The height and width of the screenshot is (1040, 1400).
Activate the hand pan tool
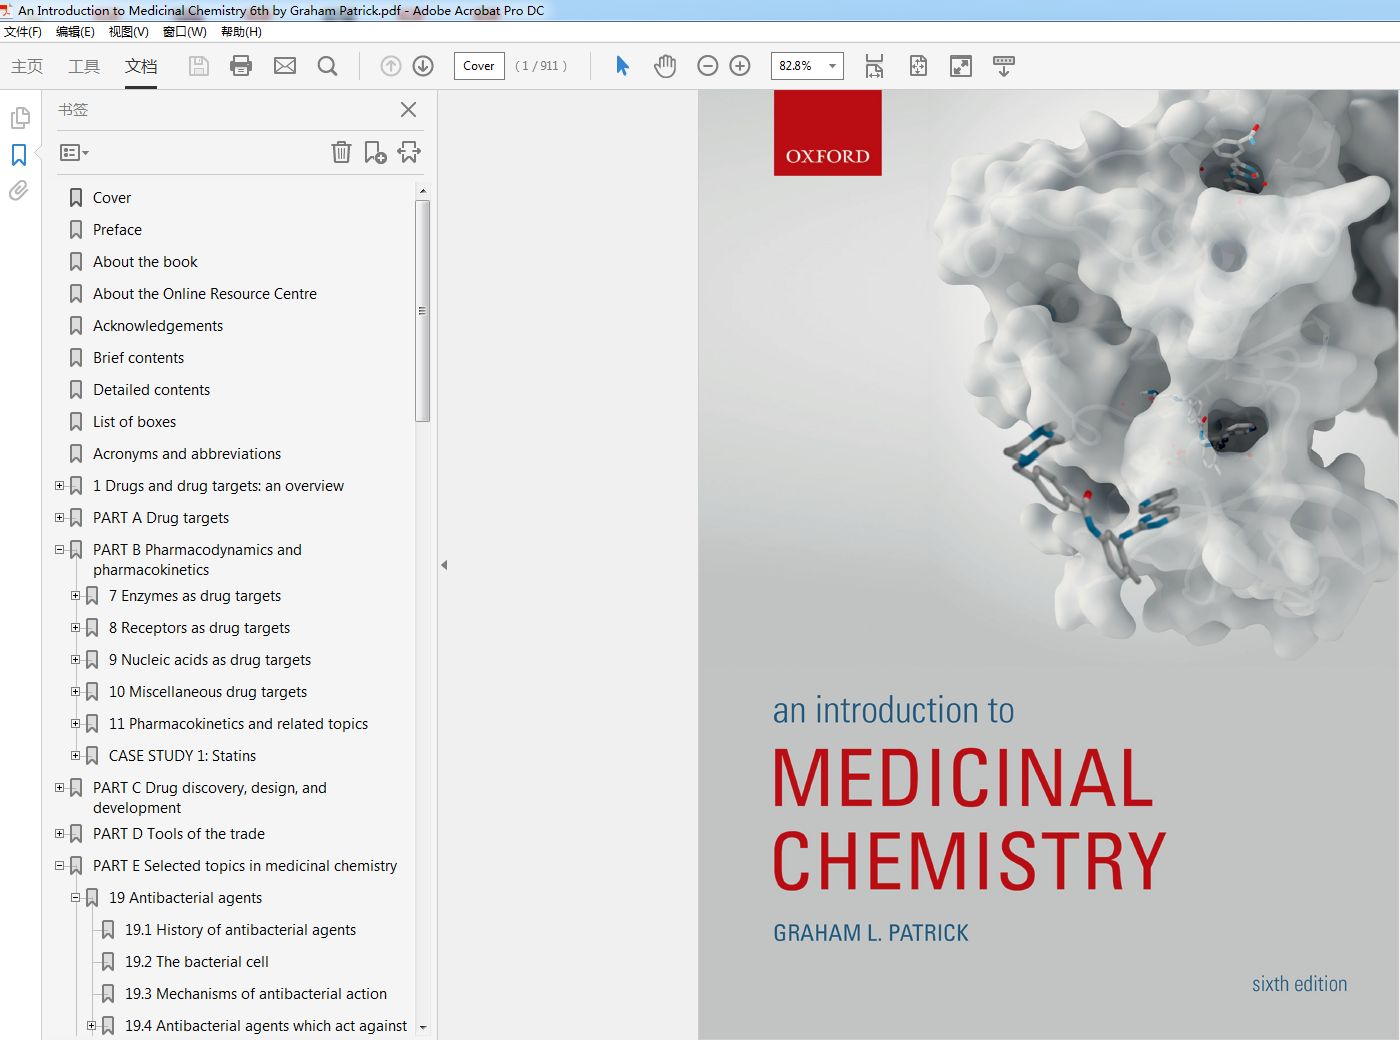click(x=665, y=66)
